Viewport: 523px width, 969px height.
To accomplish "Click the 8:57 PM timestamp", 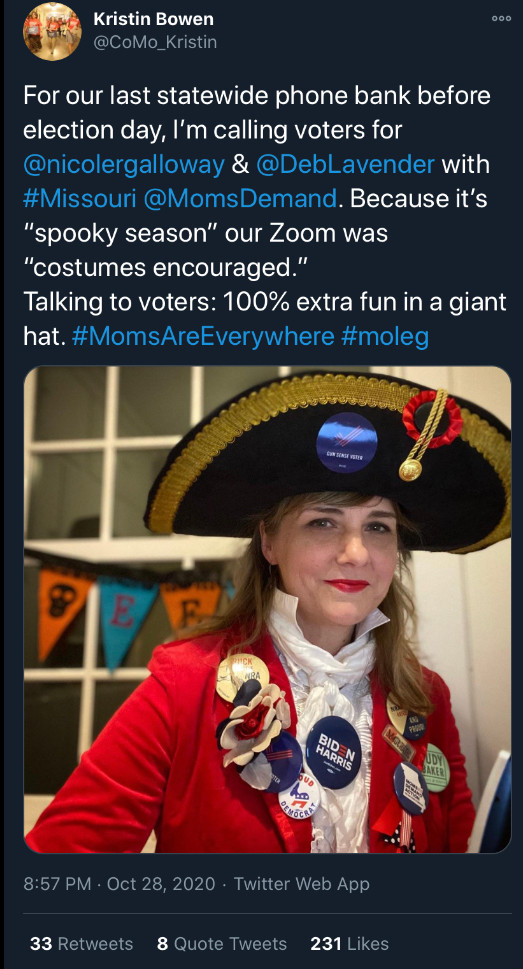I will pyautogui.click(x=57, y=884).
